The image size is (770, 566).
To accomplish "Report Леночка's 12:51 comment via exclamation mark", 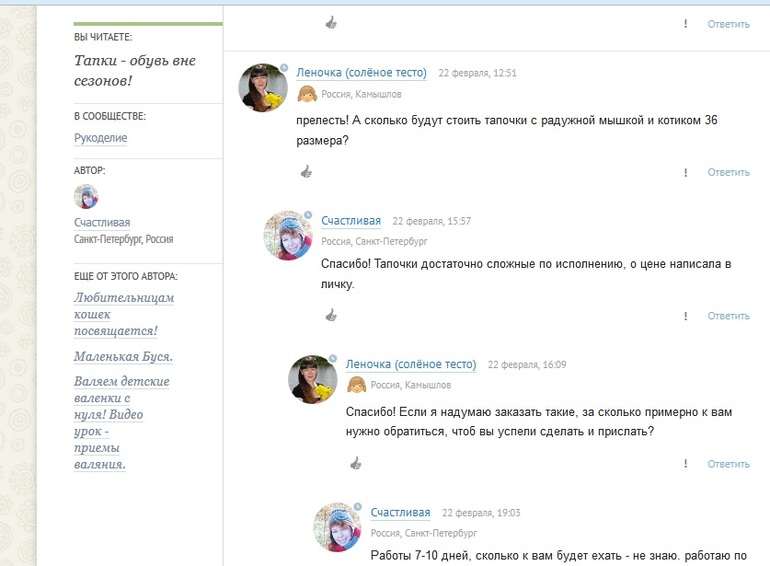I will coord(686,172).
